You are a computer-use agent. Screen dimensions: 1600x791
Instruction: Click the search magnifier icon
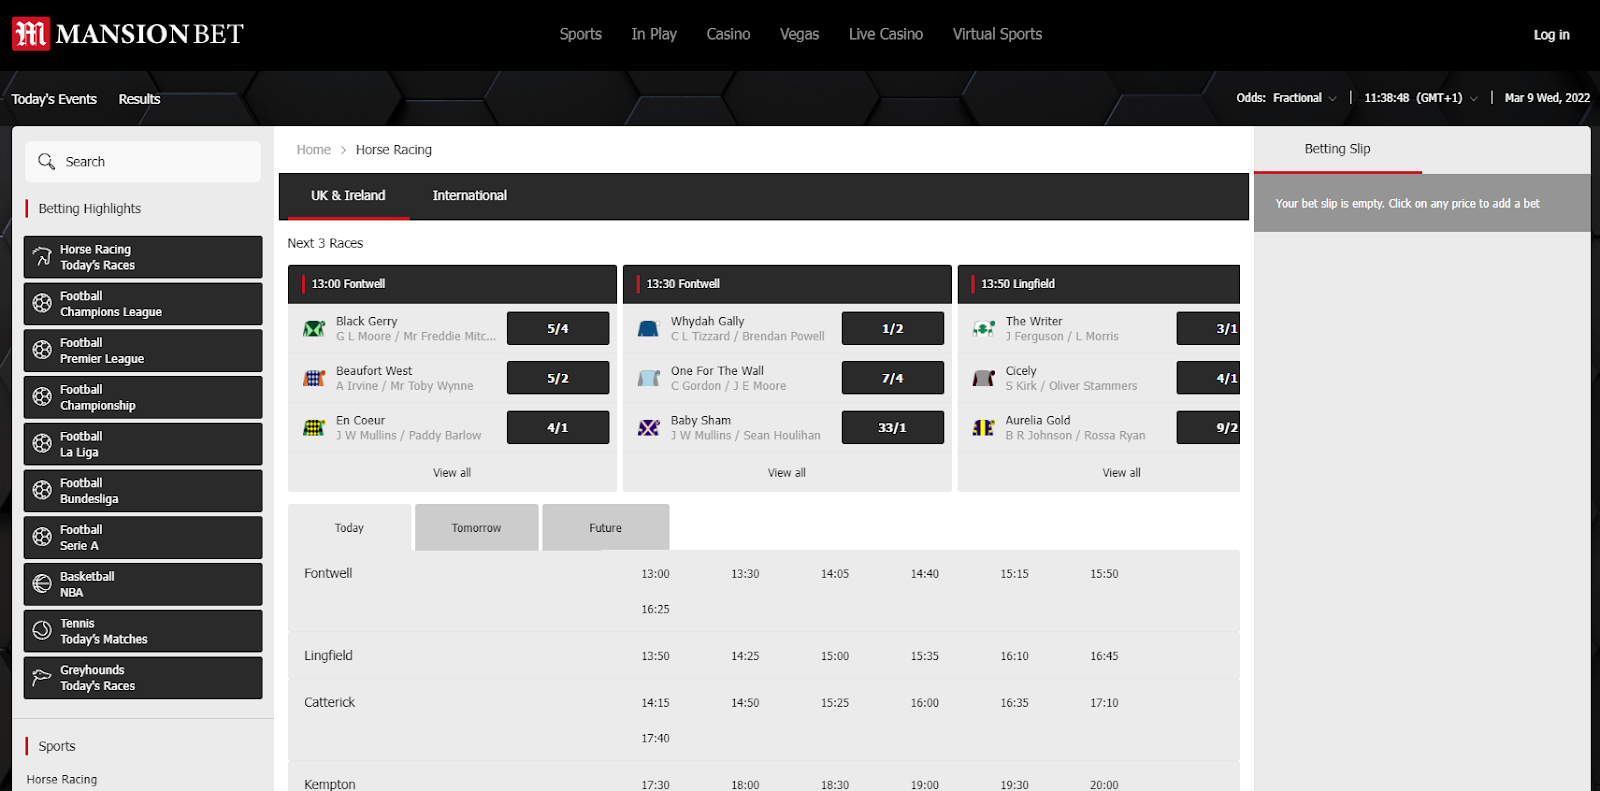(x=46, y=161)
